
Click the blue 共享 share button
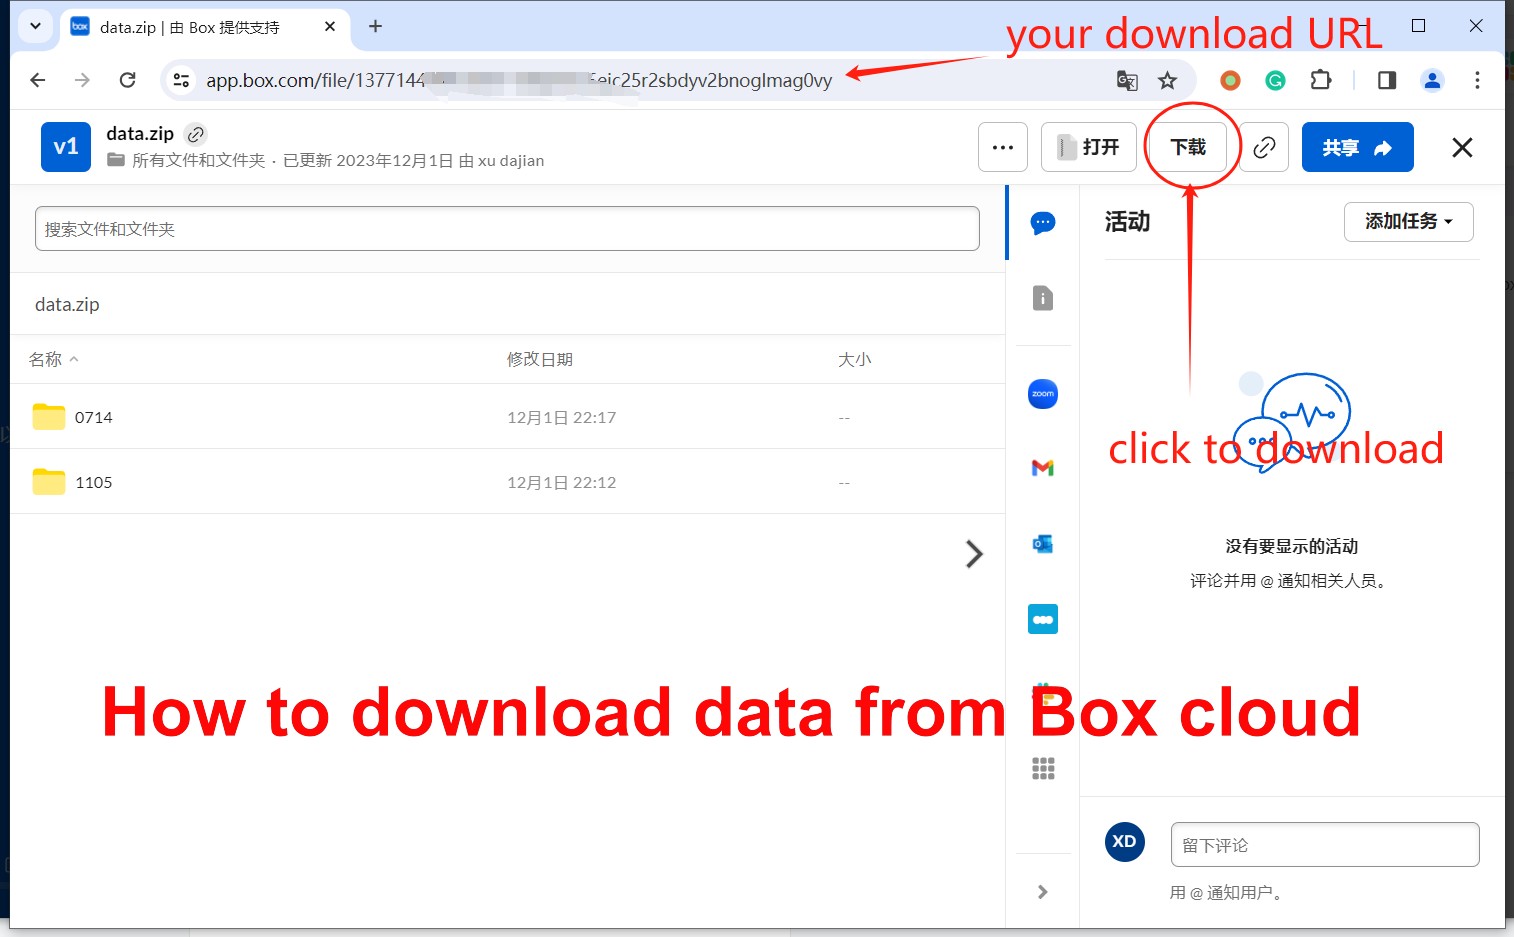1356,148
